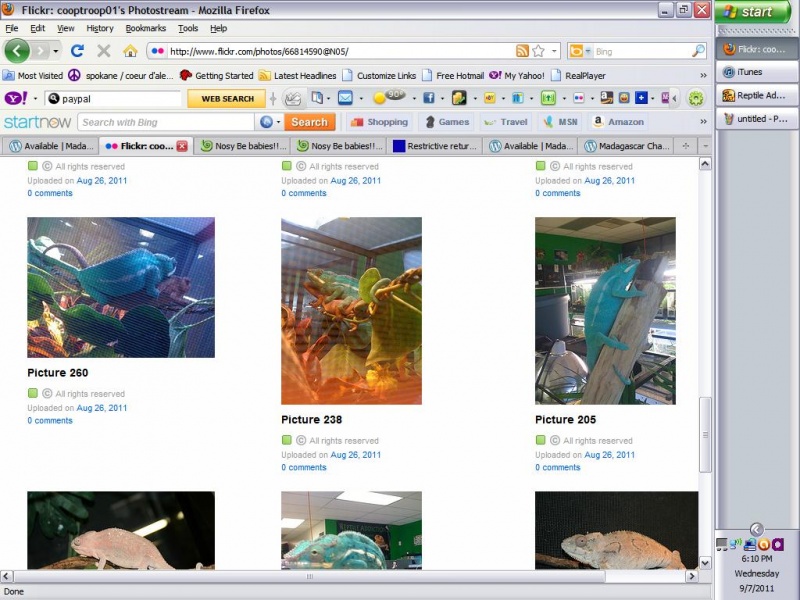Image resolution: width=800 pixels, height=600 pixels.
Task: Open the History menu
Action: click(99, 28)
